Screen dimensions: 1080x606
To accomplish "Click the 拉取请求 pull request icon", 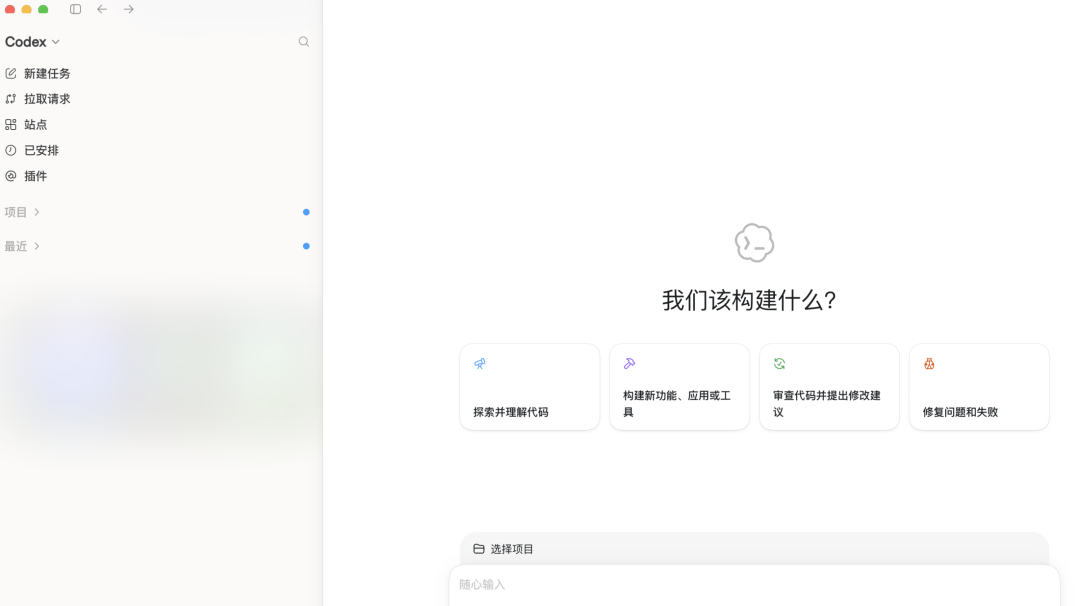I will pos(11,99).
